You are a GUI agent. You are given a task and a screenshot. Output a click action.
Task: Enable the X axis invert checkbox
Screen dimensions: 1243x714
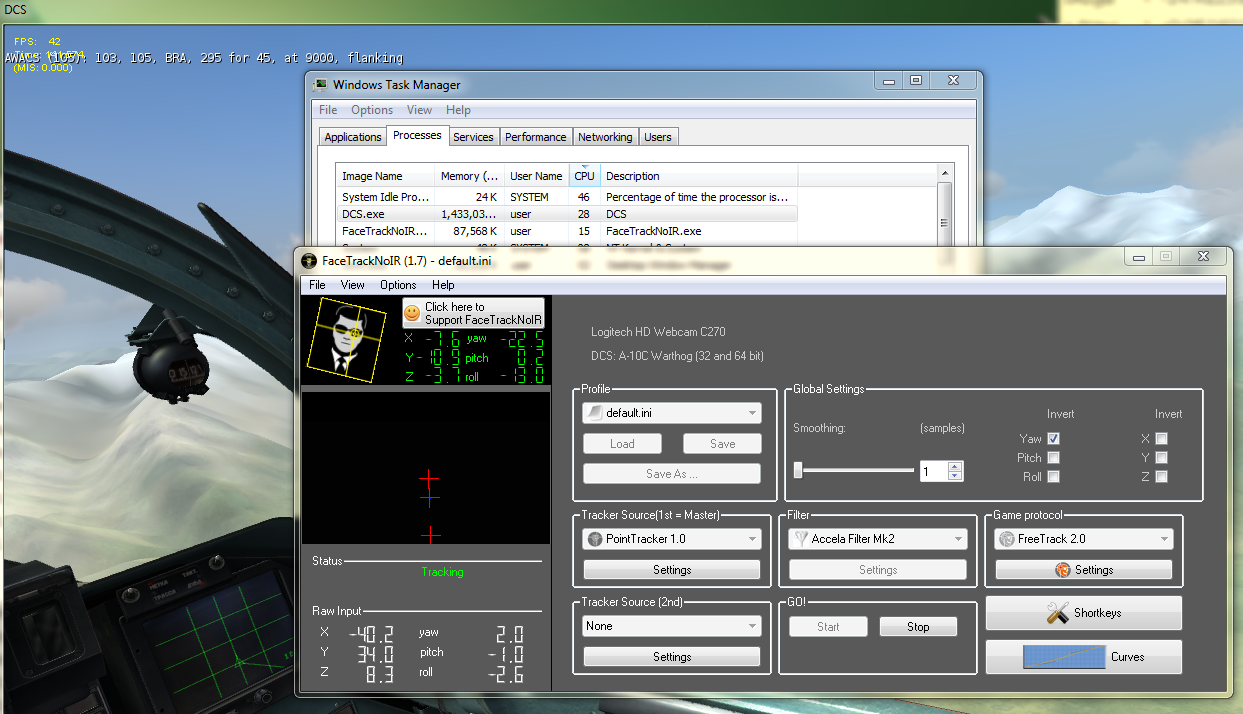coord(1161,438)
